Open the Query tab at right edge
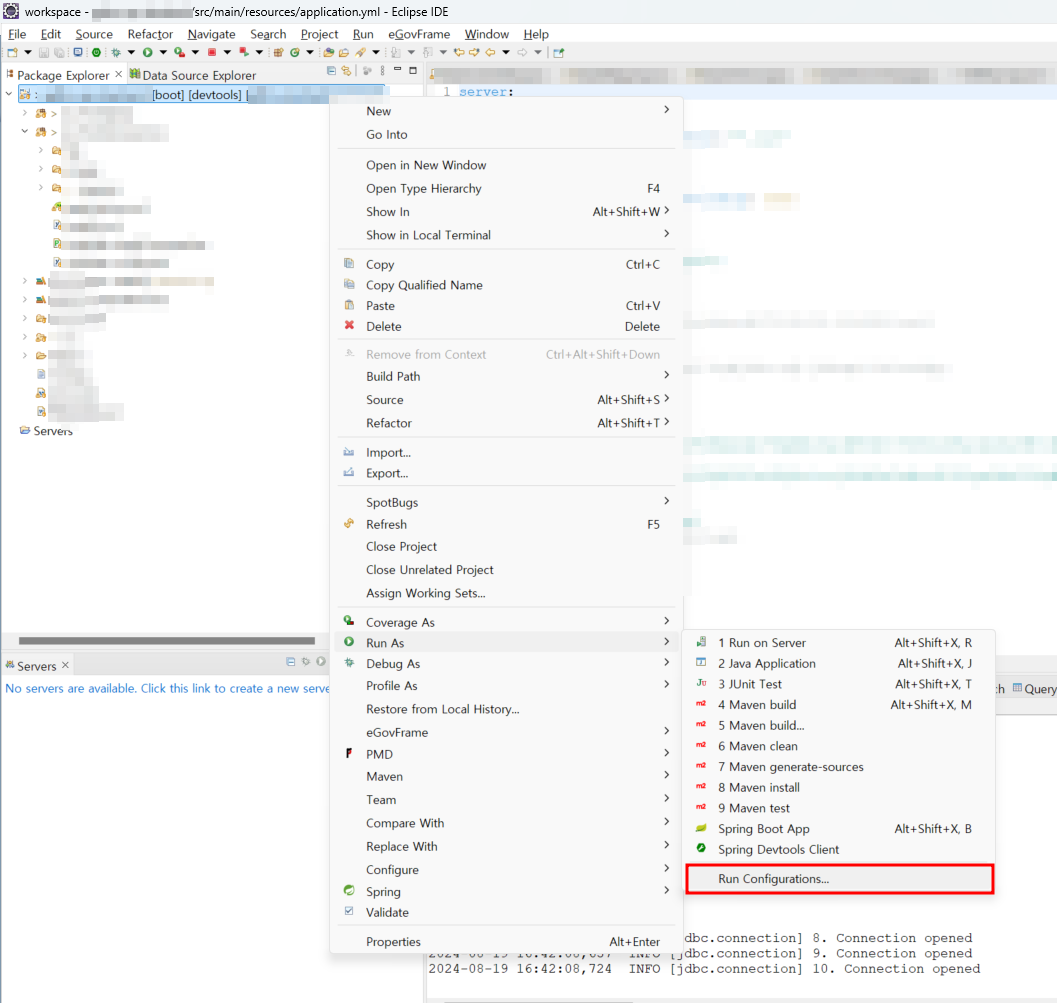The image size is (1057, 1003). tap(1034, 689)
